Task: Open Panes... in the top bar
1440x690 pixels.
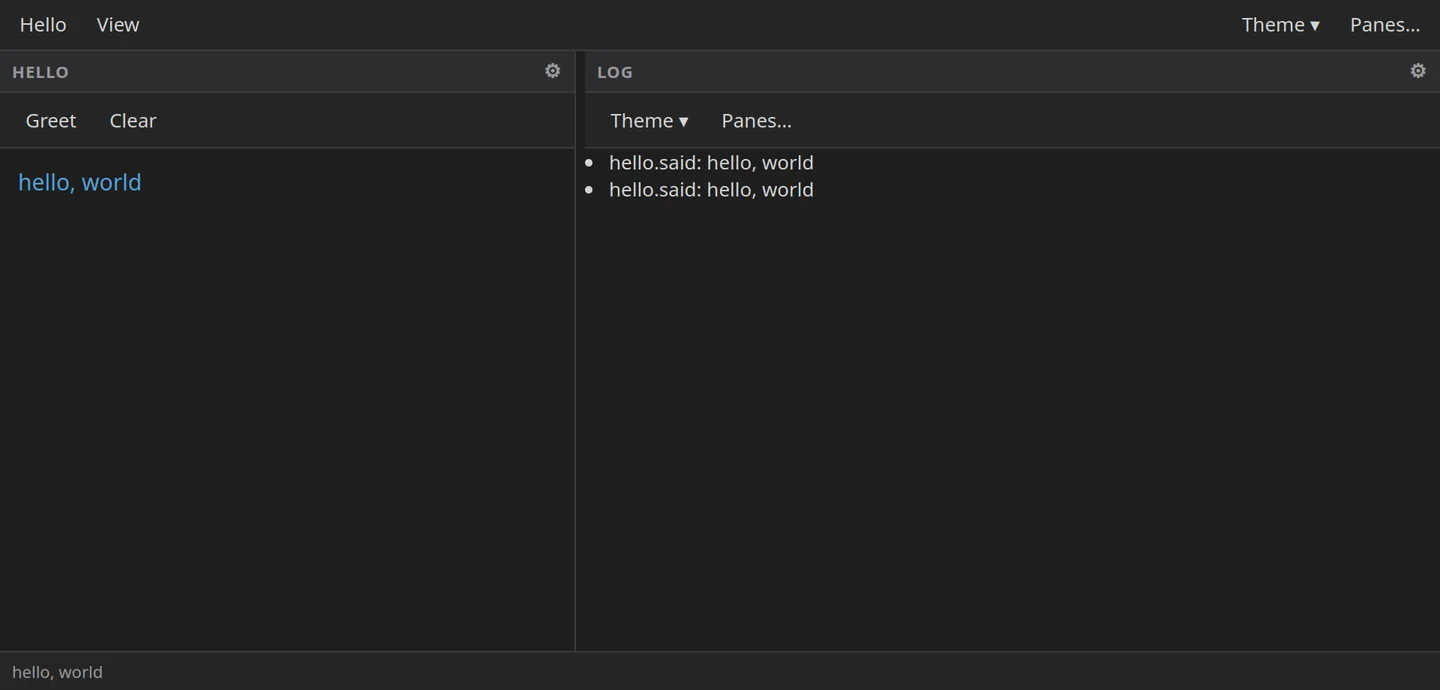Action: pos(1384,25)
